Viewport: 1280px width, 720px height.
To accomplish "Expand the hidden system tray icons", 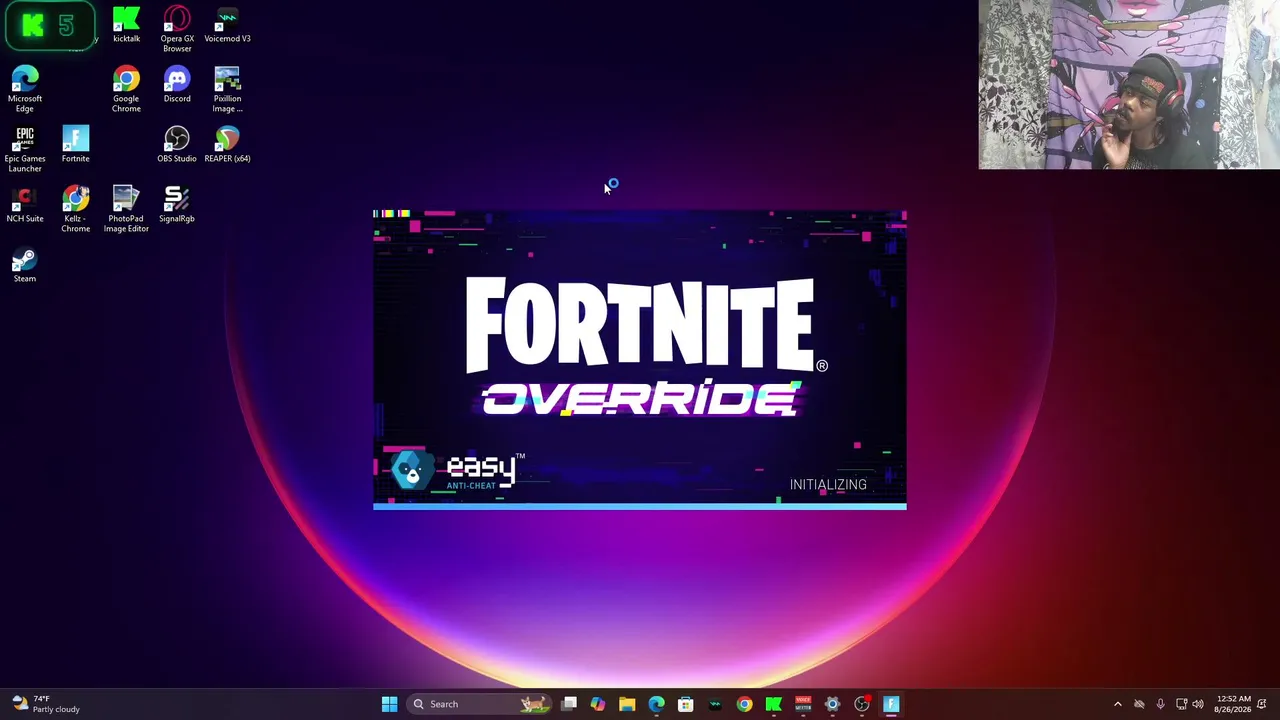I will 1118,704.
